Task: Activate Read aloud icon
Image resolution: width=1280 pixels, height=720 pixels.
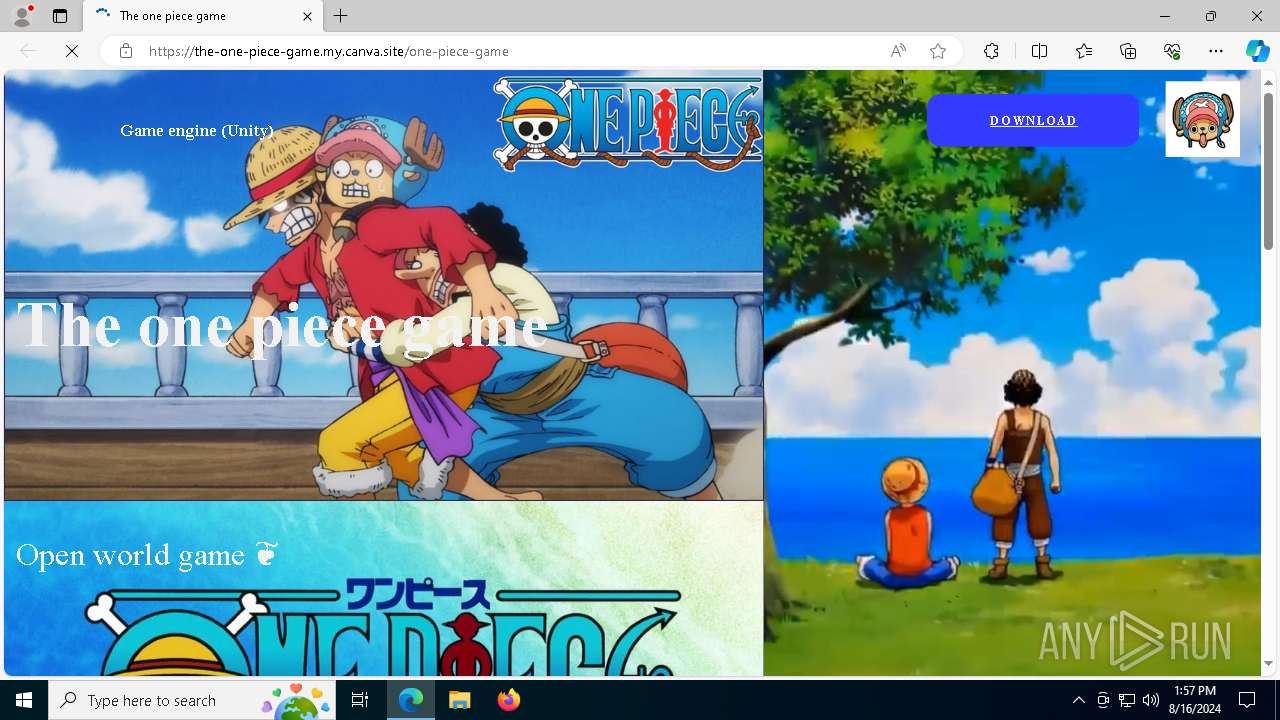Action: pos(898,51)
